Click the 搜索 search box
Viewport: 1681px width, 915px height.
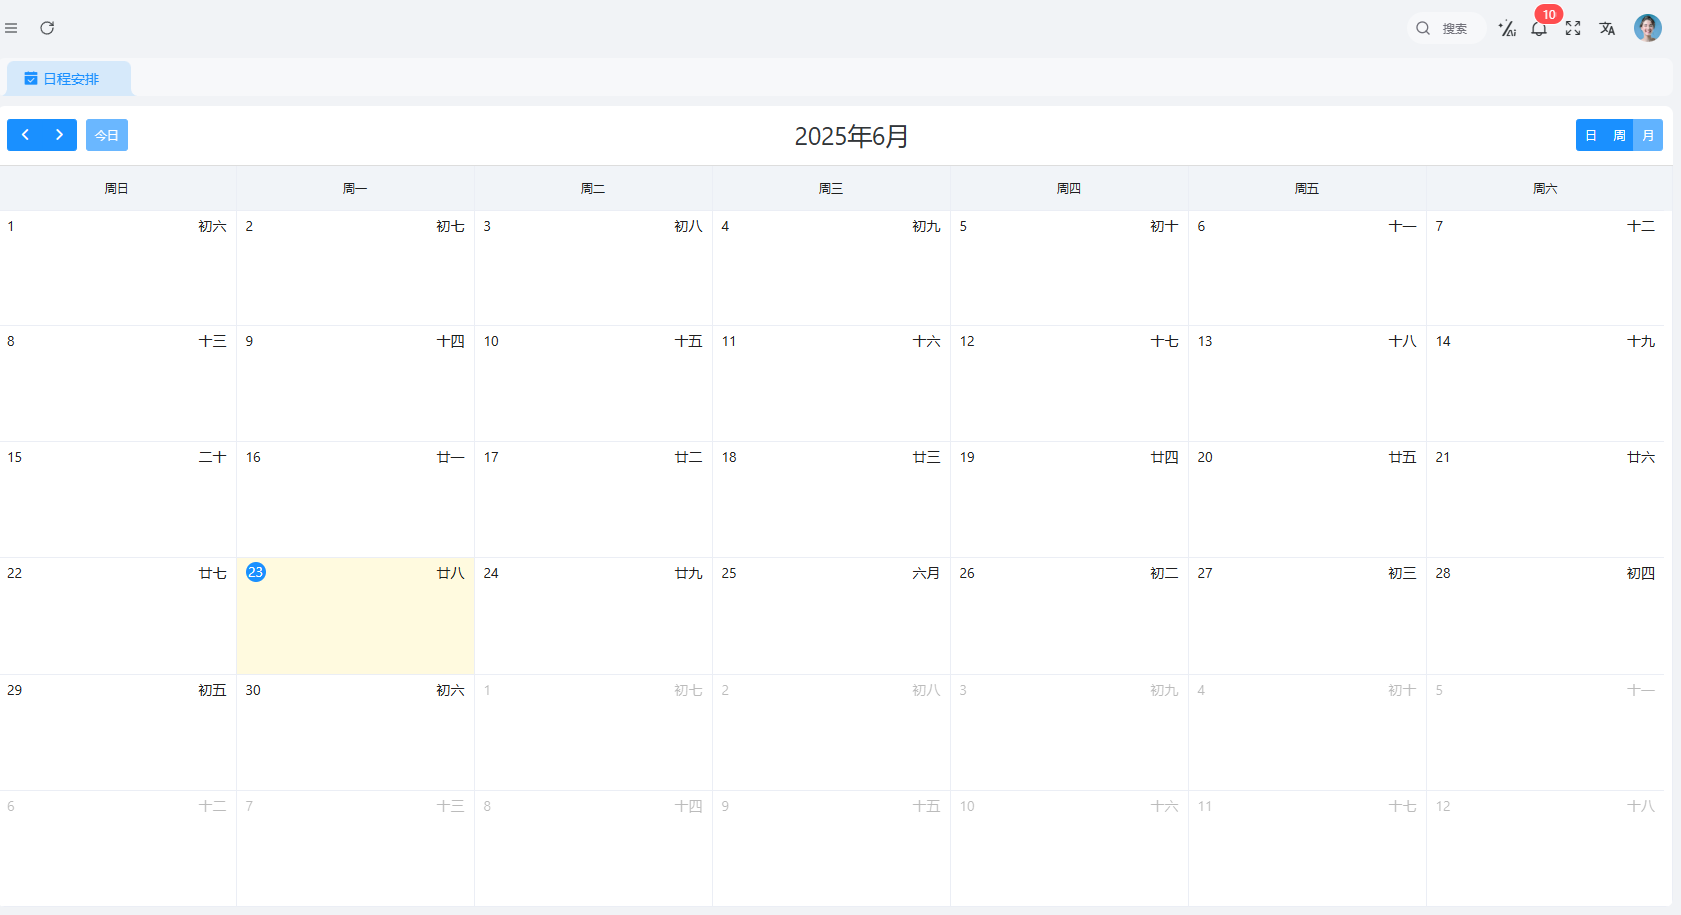click(1446, 28)
